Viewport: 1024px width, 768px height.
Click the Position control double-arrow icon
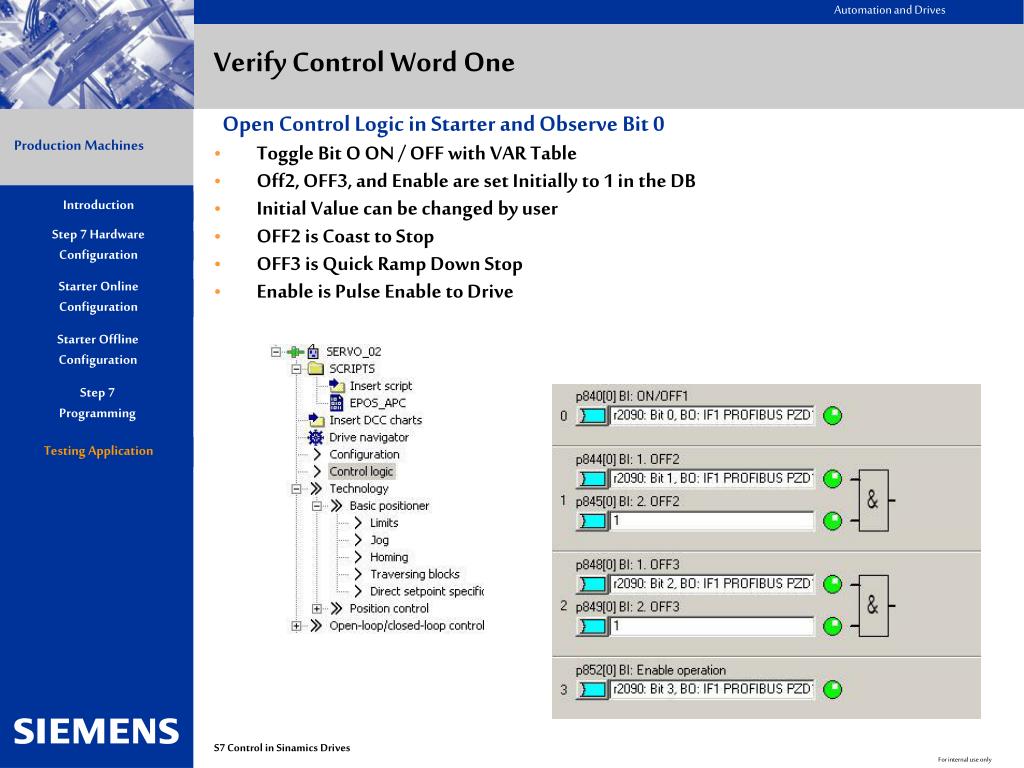click(337, 608)
